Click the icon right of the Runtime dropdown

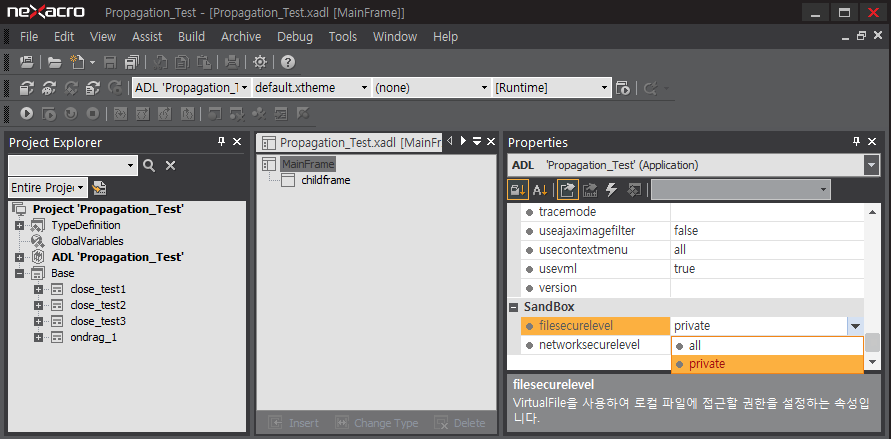[623, 88]
